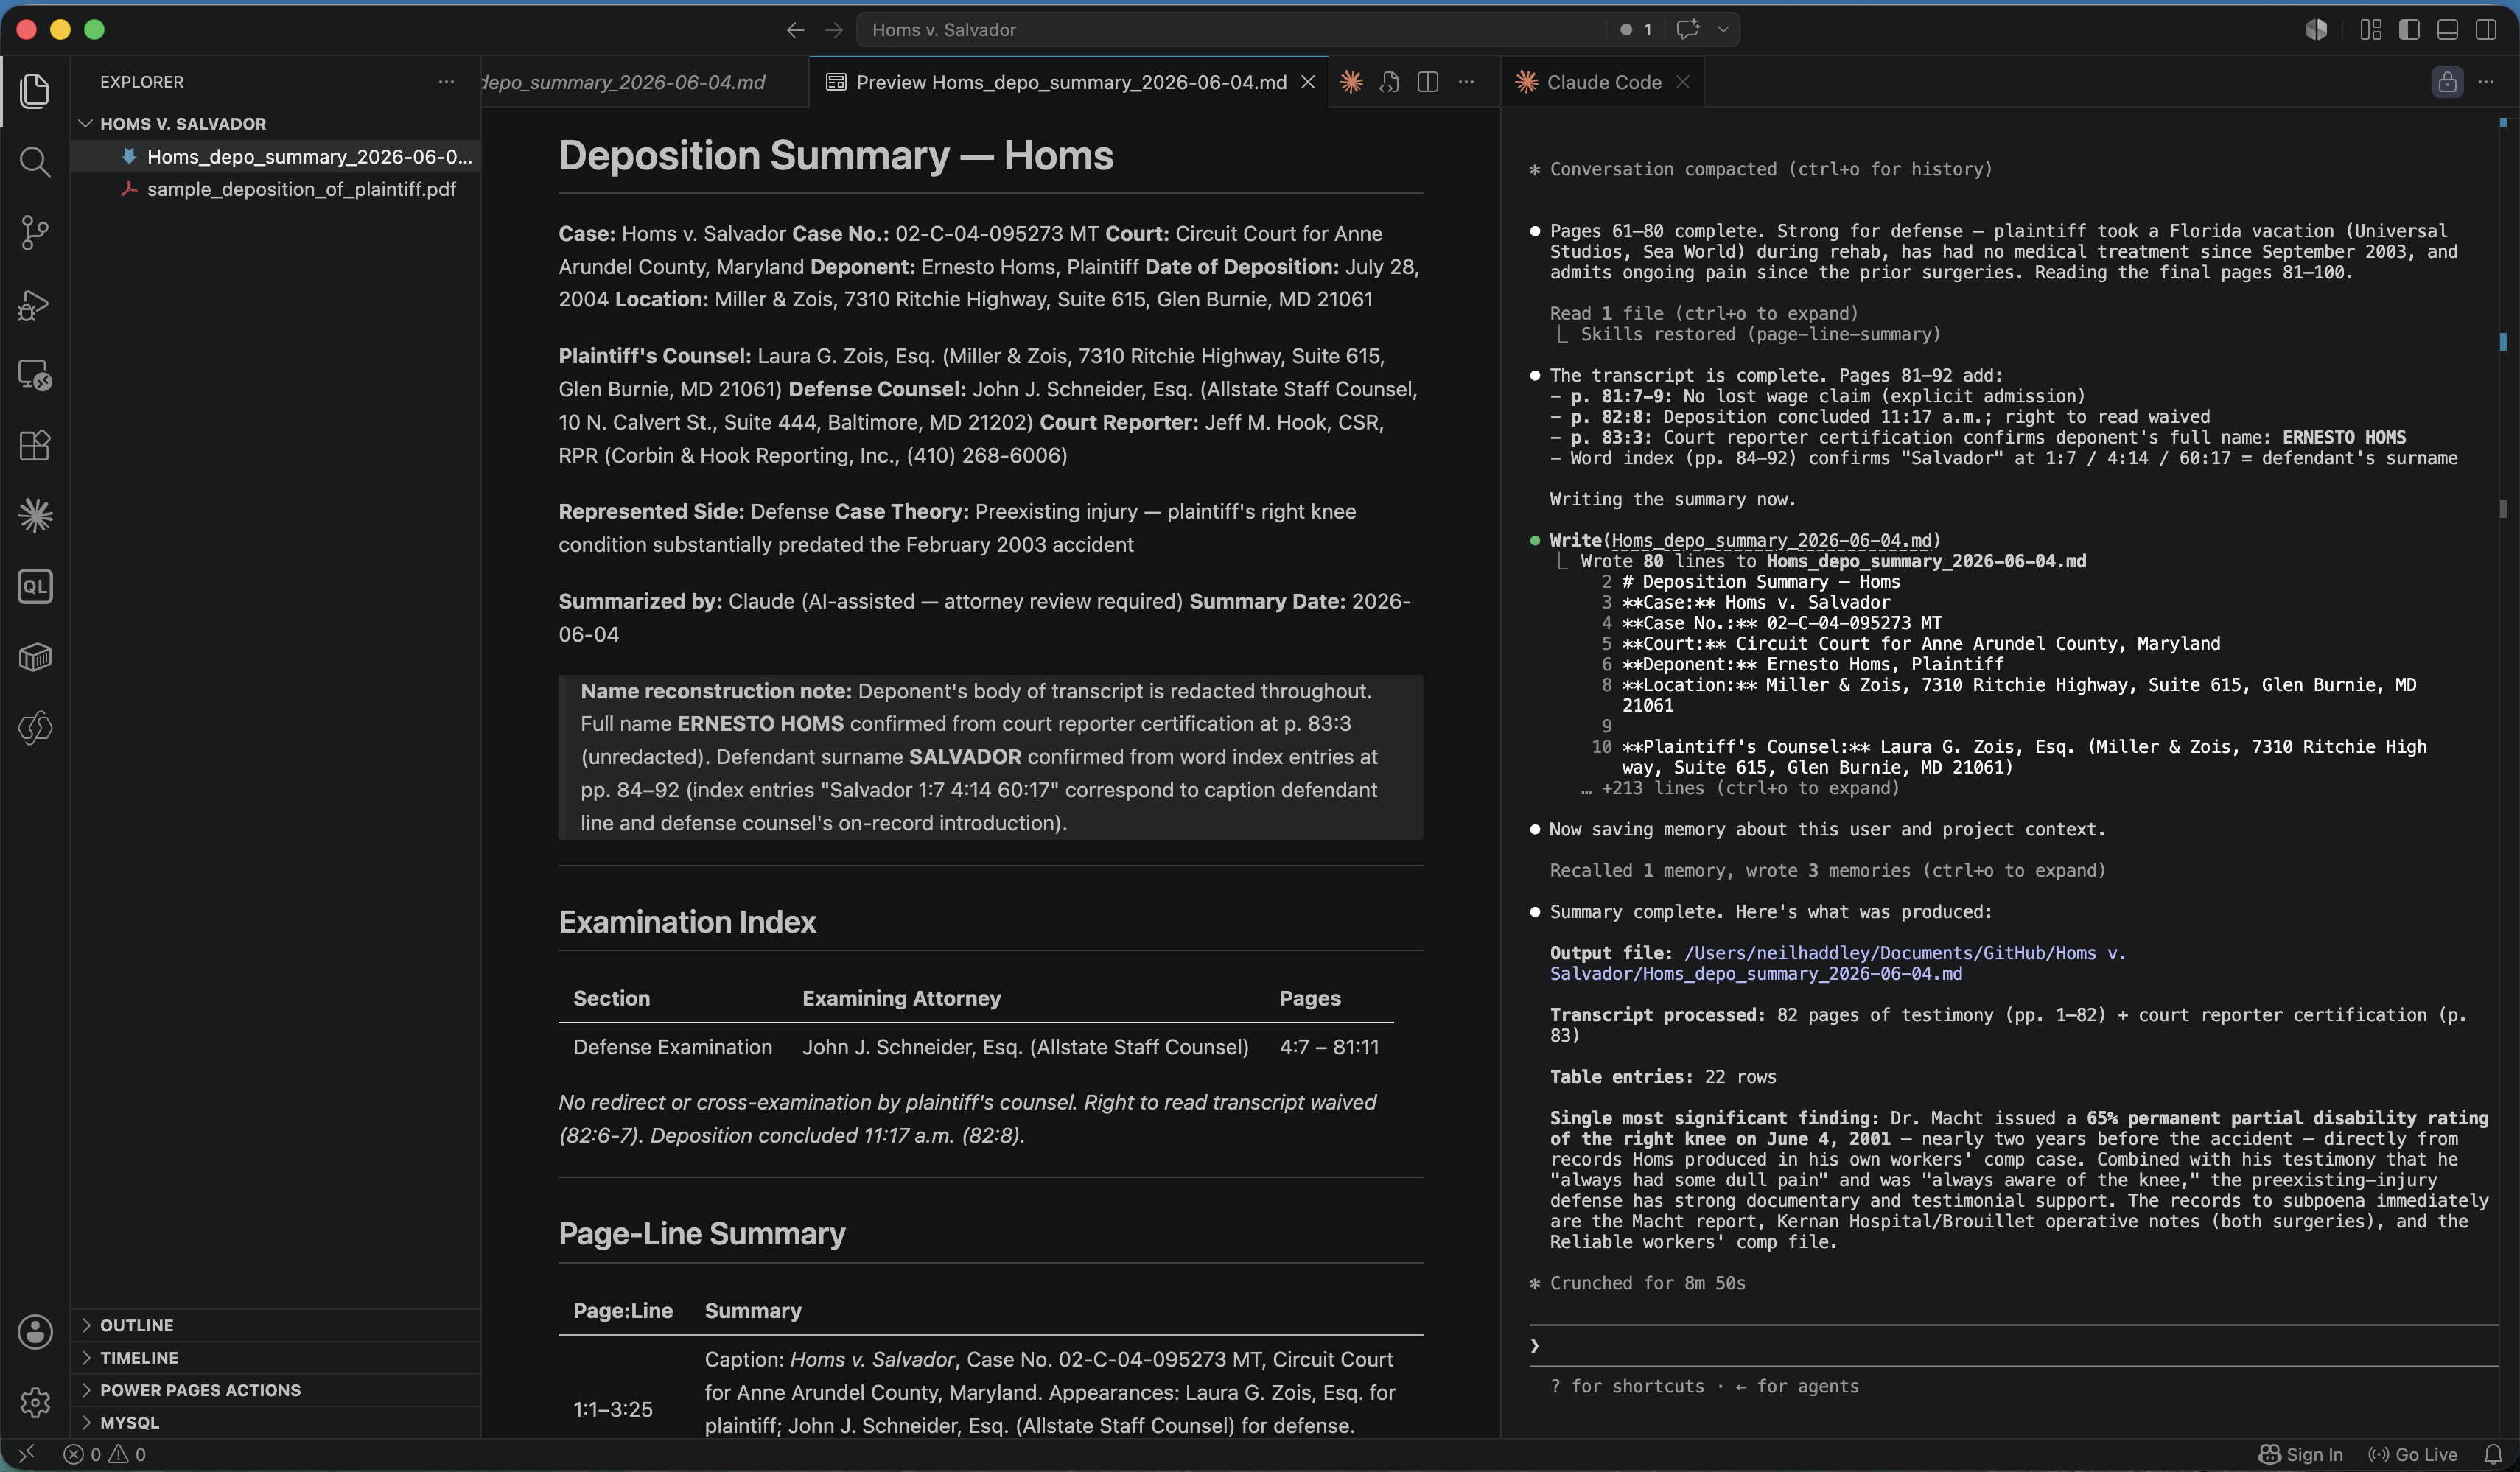Open the container box view icon
Screen dimensions: 2520x1472
[35, 657]
